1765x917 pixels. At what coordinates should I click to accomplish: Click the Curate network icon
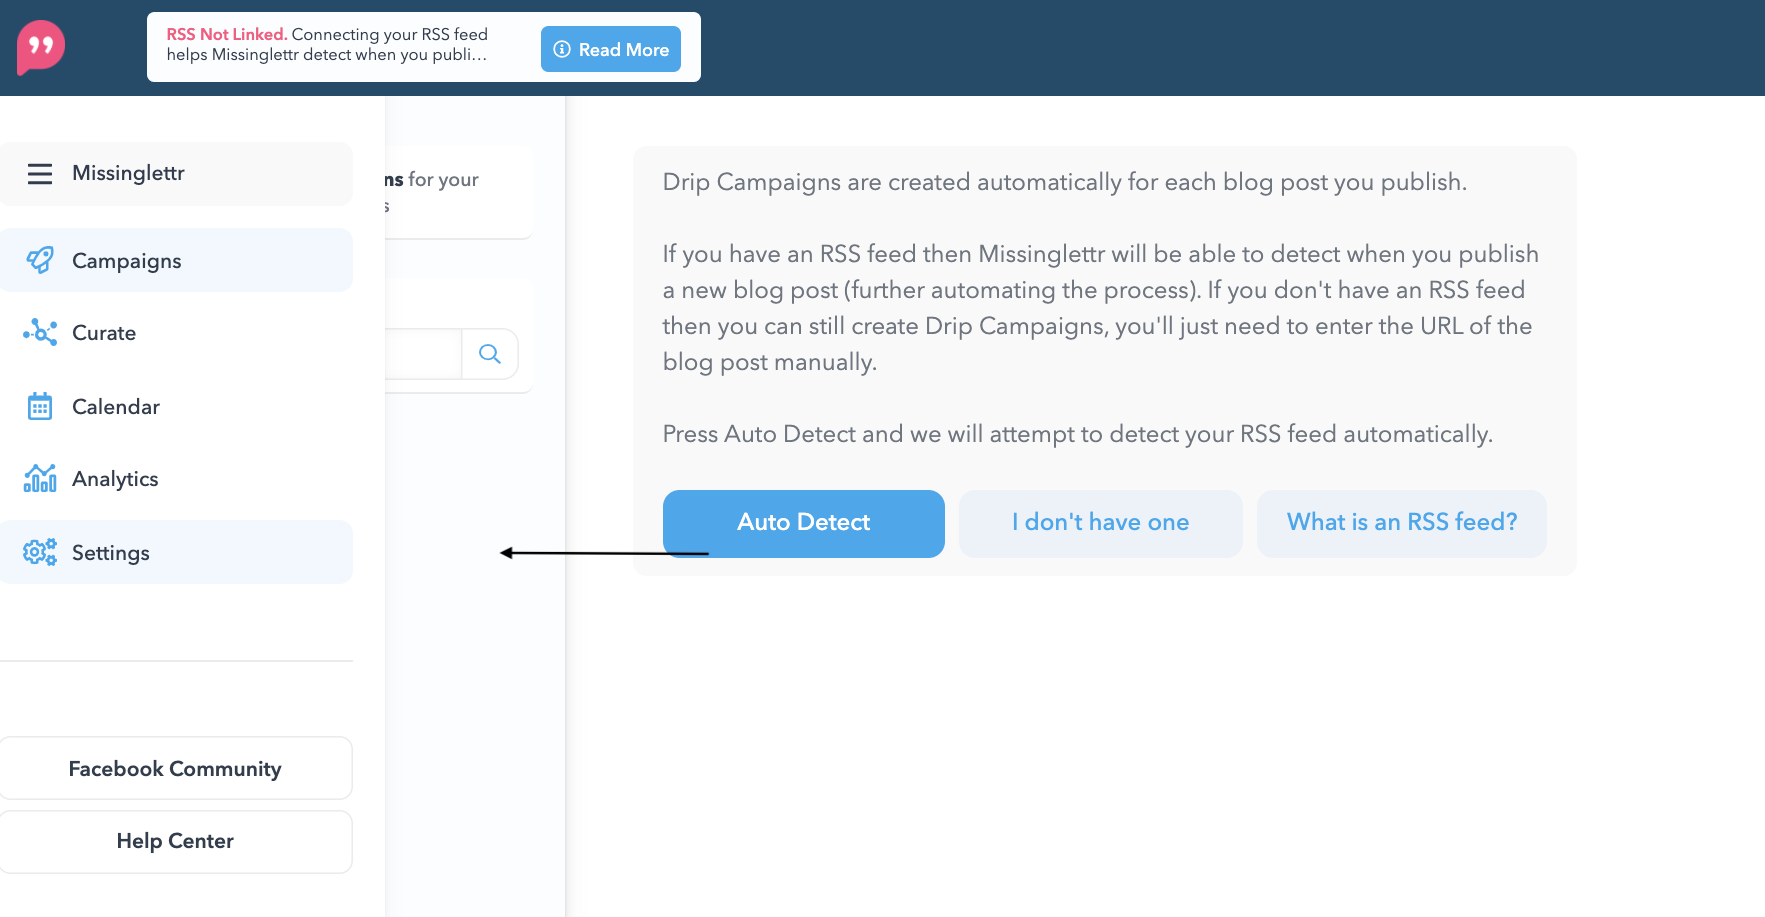pos(40,332)
